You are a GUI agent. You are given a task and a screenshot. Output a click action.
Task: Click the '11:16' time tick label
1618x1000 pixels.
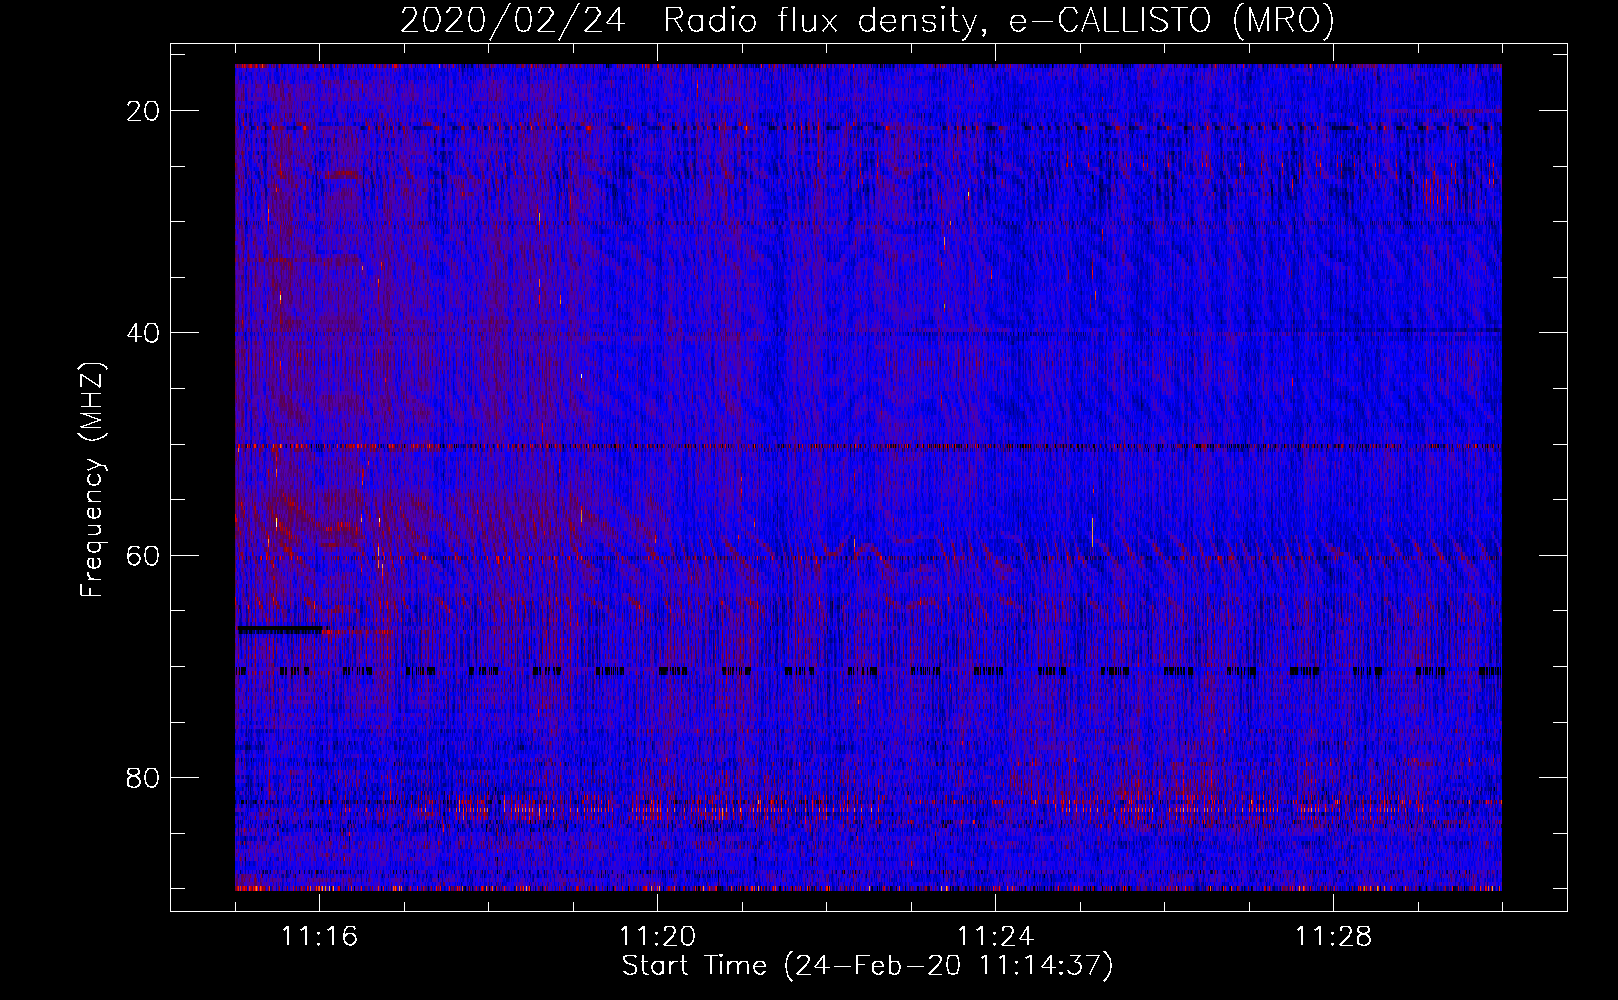[319, 937]
